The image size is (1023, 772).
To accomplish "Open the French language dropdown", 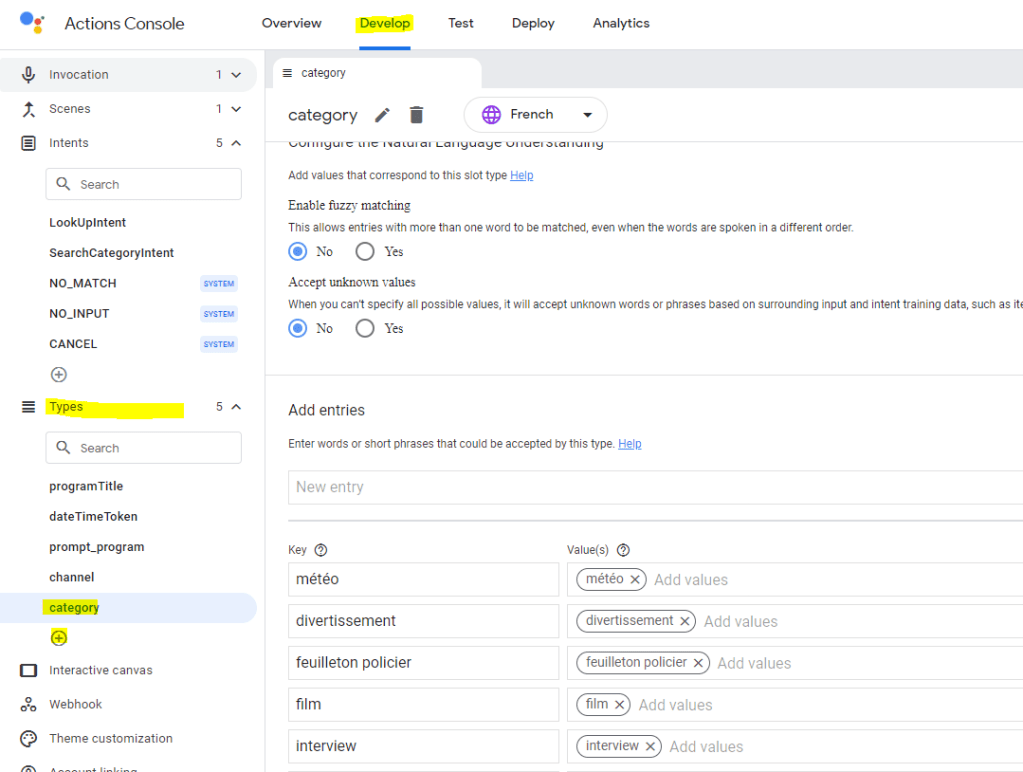I will pyautogui.click(x=536, y=115).
